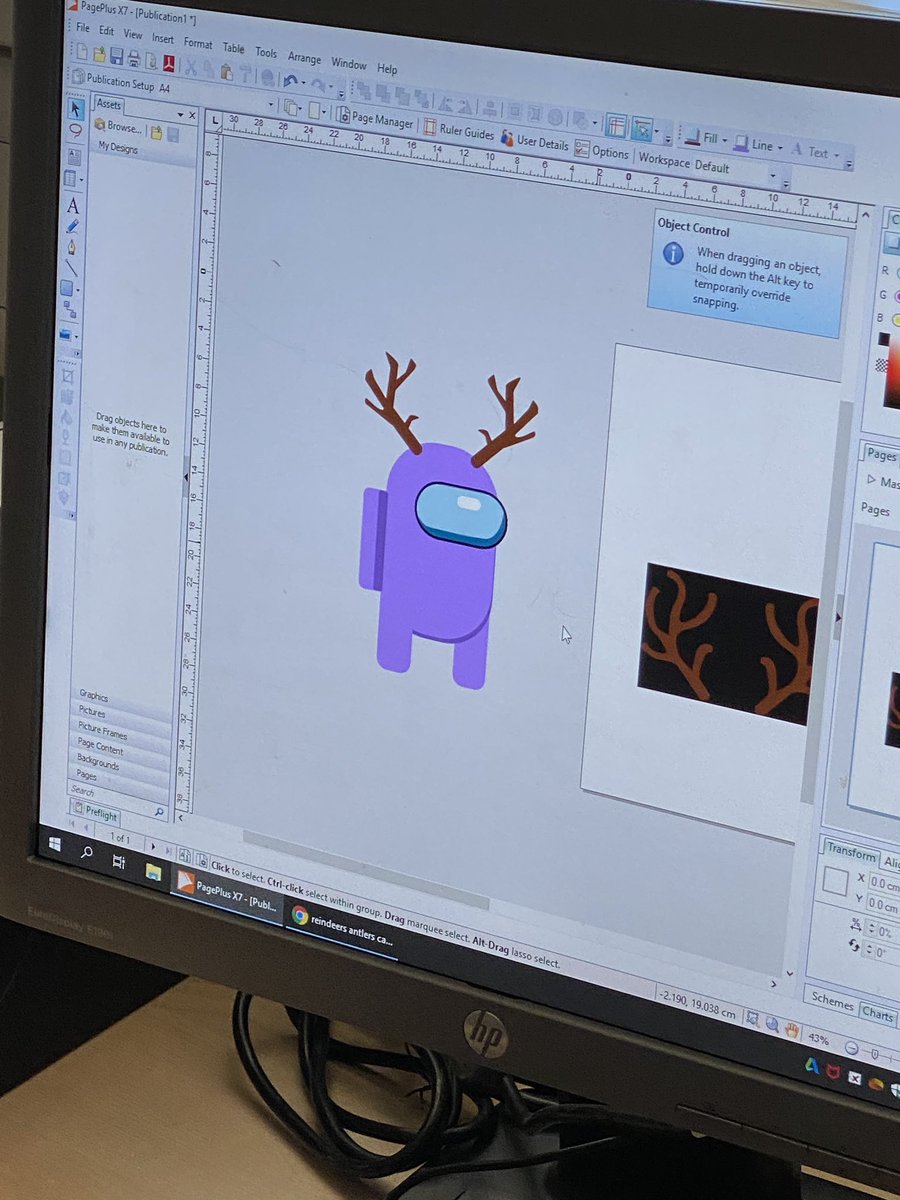Click the horizontal scrollbar under canvas
Image resolution: width=900 pixels, height=1200 pixels.
point(365,870)
